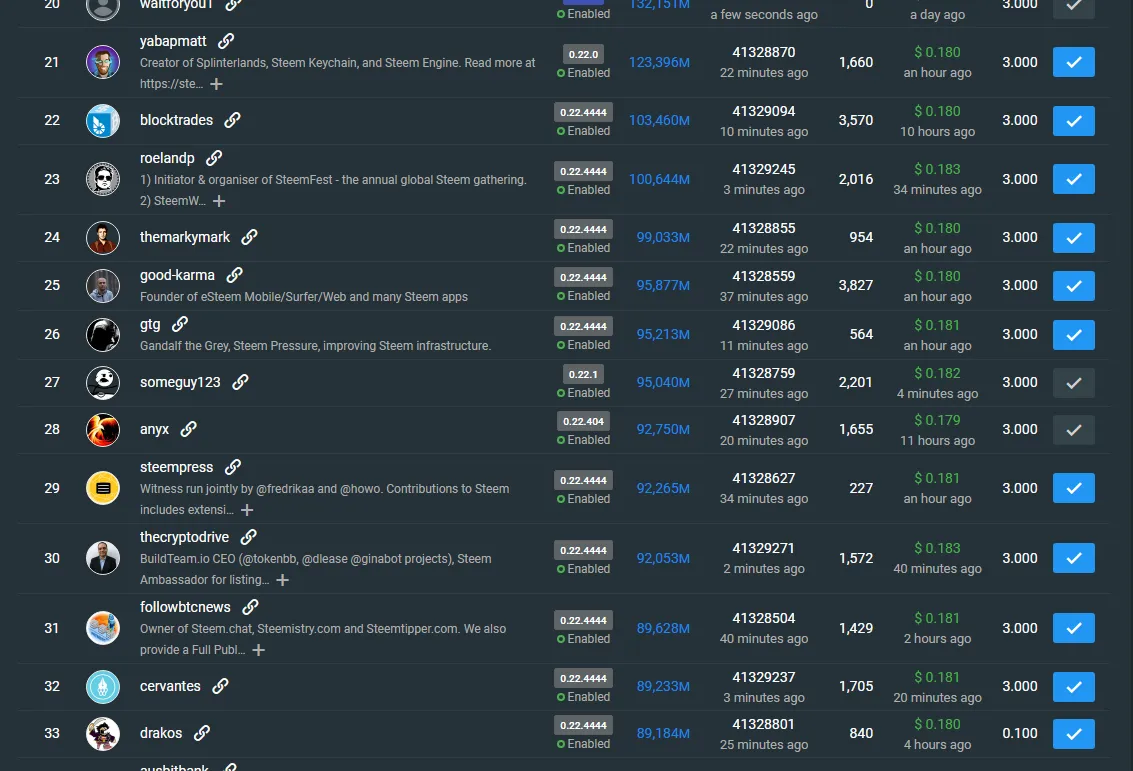The height and width of the screenshot is (771, 1133).
Task: Open the link icon beside themarkymark
Action: point(249,237)
